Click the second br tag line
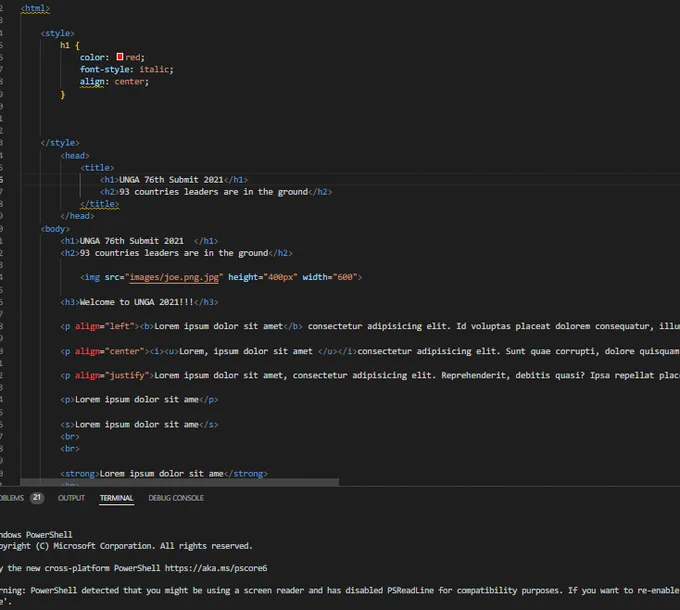This screenshot has height=610, width=680. pyautogui.click(x=70, y=449)
